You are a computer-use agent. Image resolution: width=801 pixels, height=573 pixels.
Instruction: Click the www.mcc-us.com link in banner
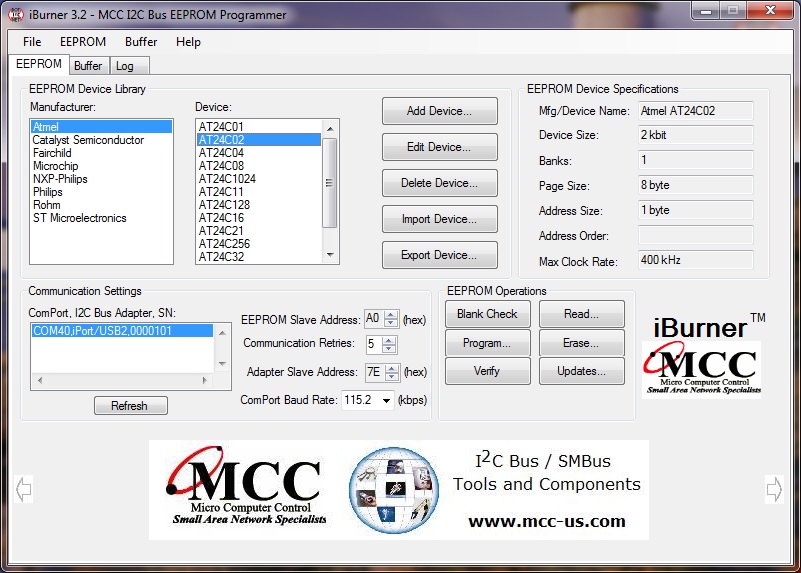tap(547, 521)
